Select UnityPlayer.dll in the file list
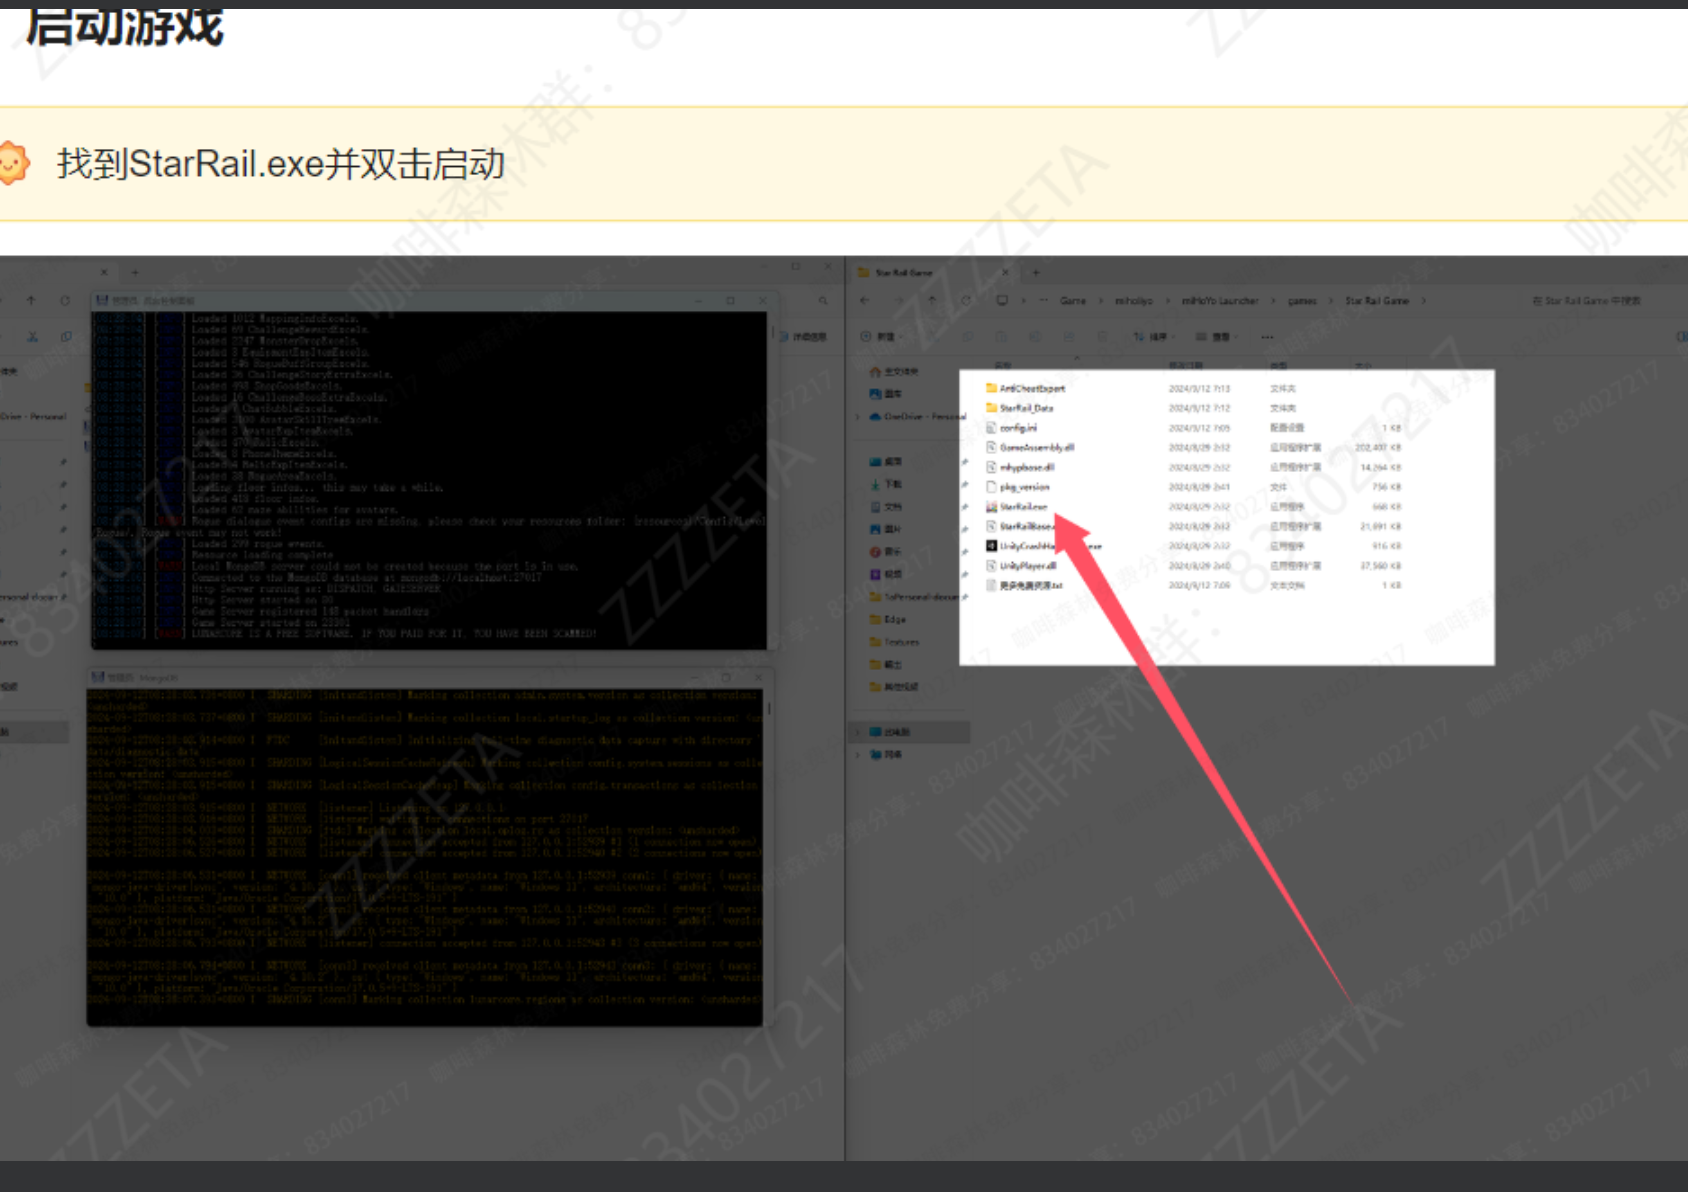This screenshot has width=1688, height=1192. coord(1021,566)
